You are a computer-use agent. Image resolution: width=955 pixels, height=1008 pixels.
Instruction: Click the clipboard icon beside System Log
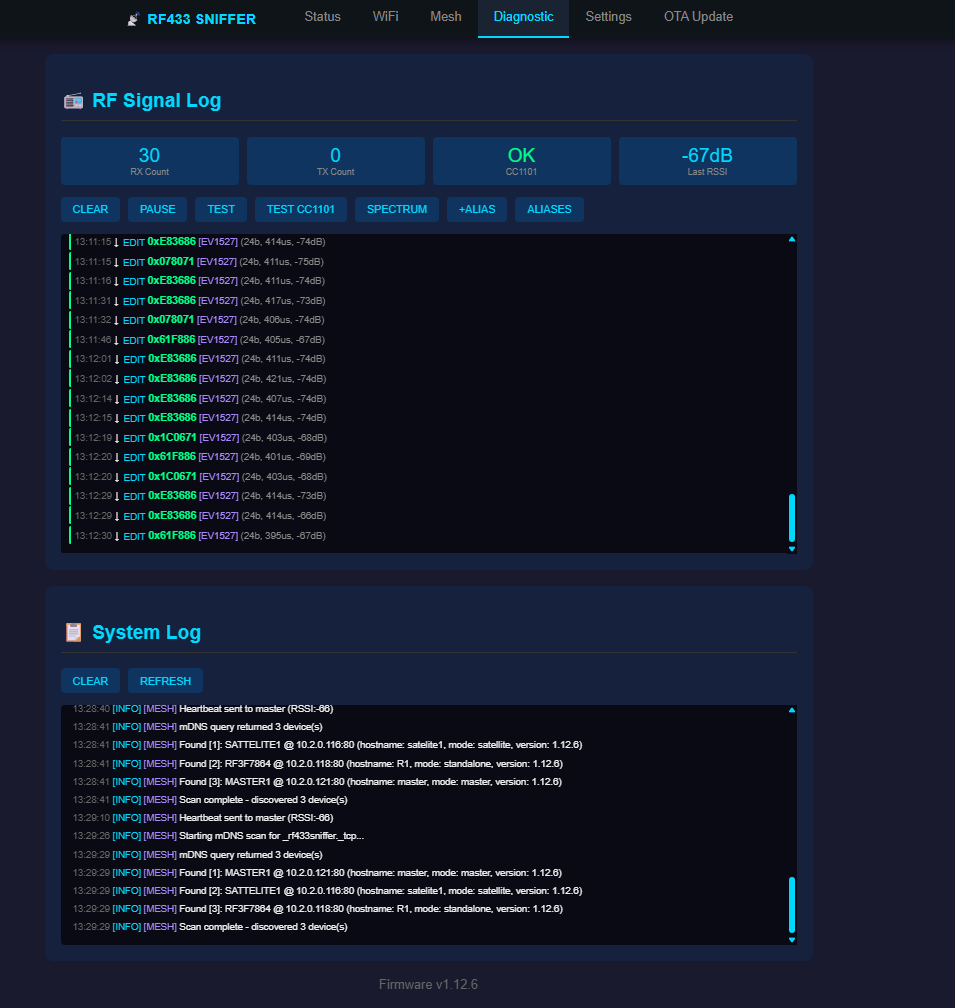(x=73, y=632)
